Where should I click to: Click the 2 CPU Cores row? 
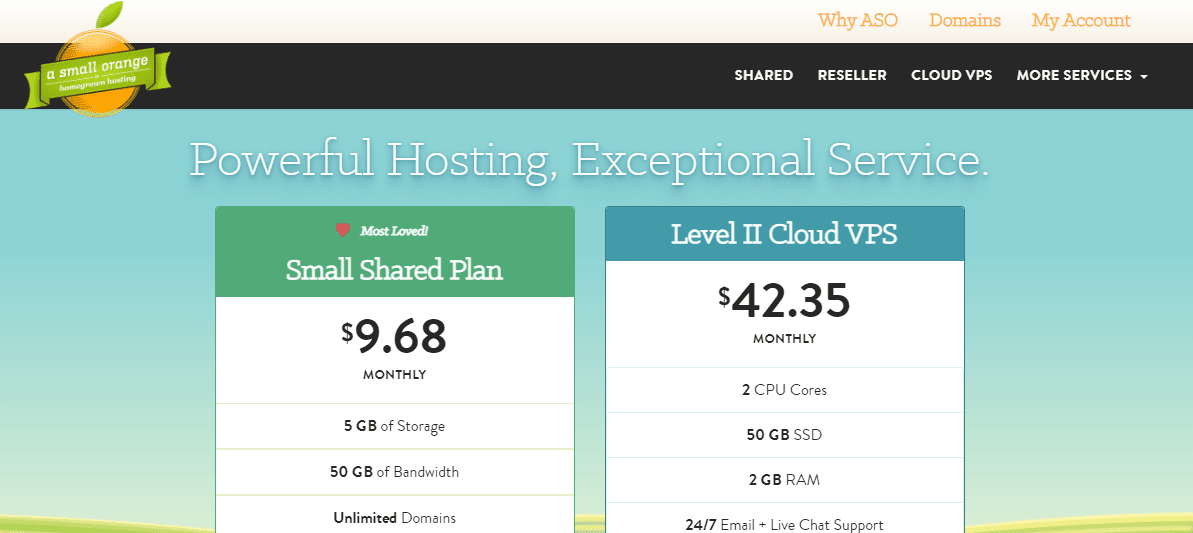point(784,390)
